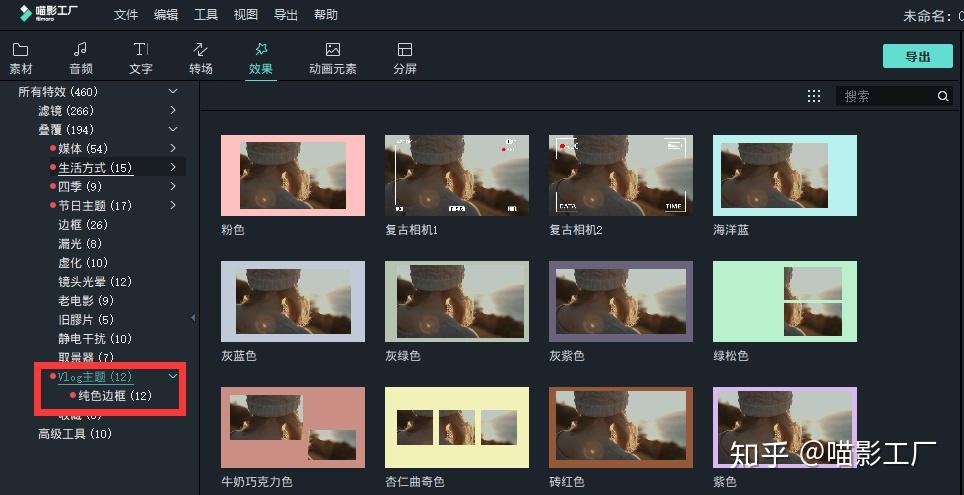Open the 视图 menu
Viewport: 964px width, 495px height.
[245, 15]
